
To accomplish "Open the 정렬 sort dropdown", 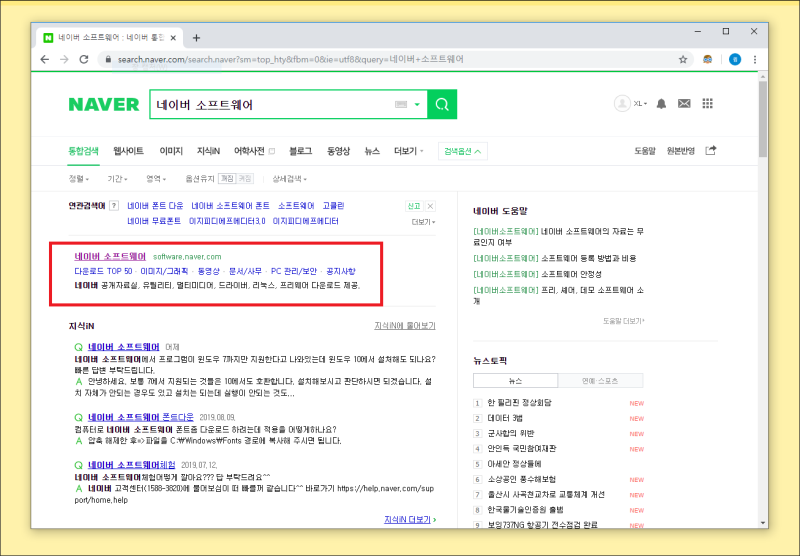I will (x=79, y=179).
